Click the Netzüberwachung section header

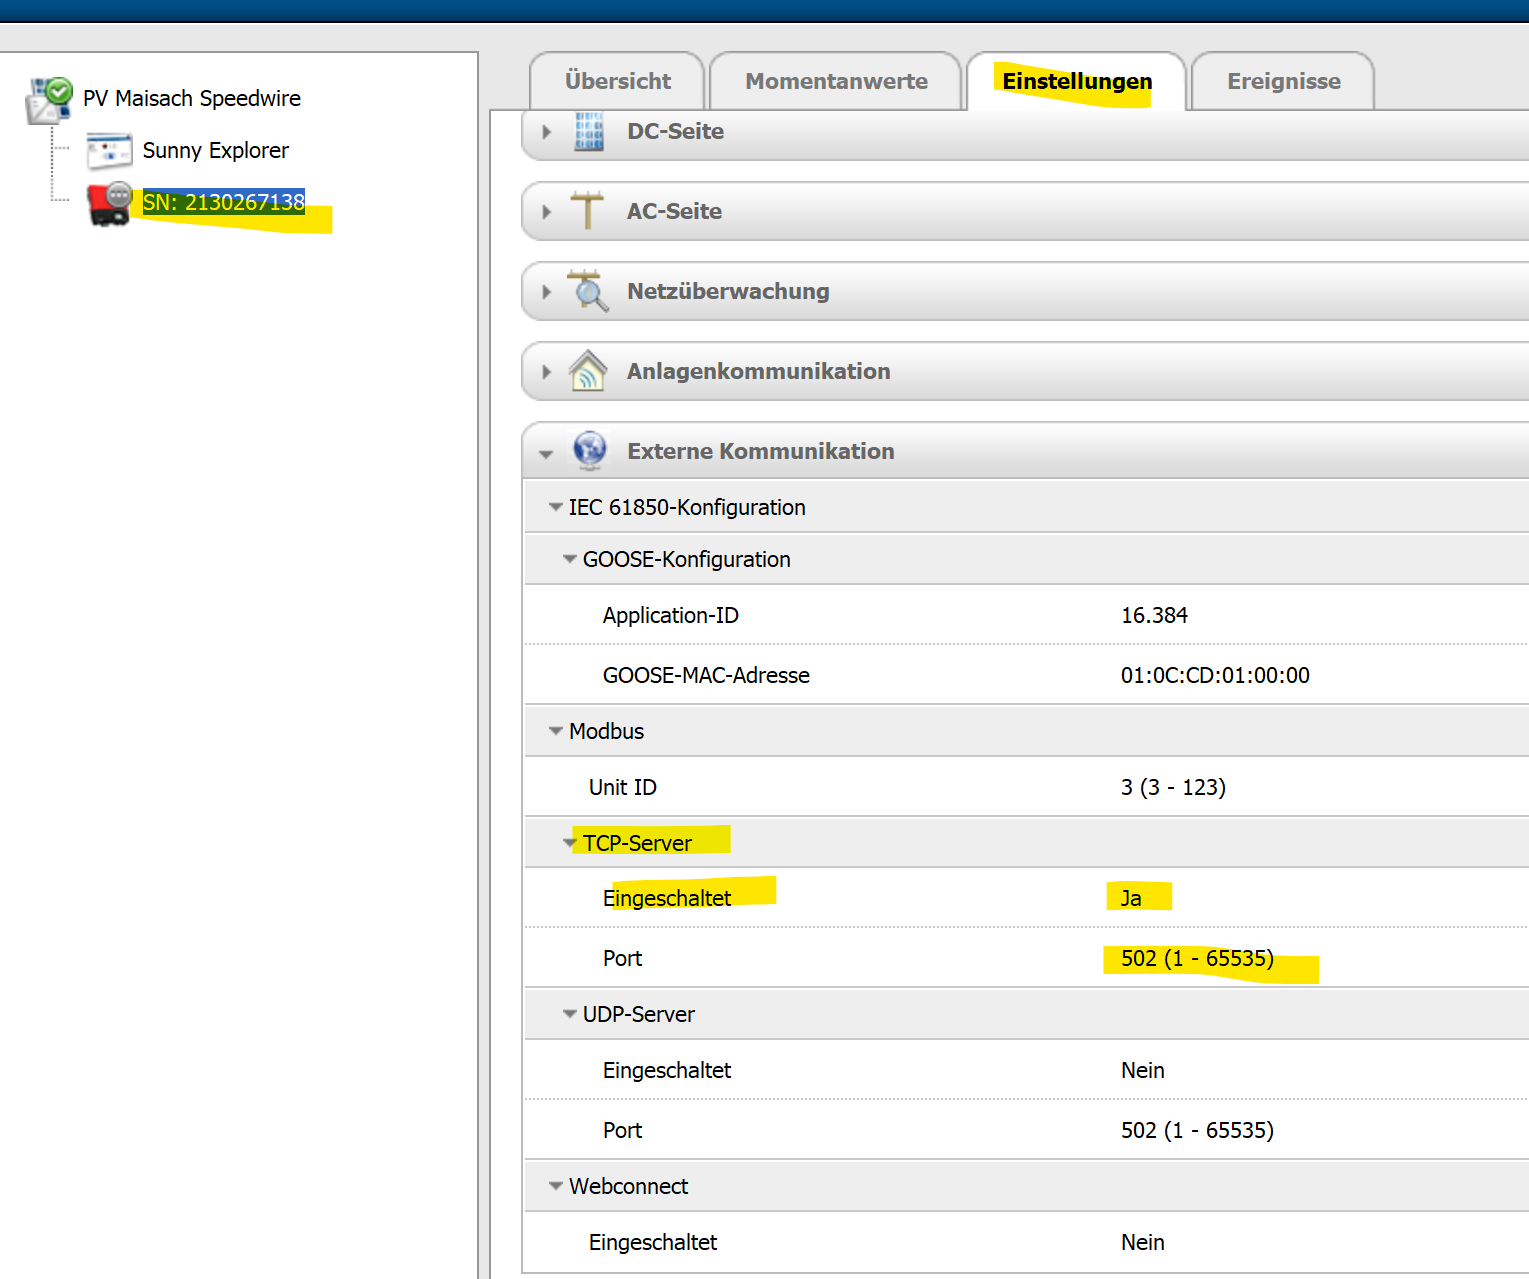[x=728, y=291]
